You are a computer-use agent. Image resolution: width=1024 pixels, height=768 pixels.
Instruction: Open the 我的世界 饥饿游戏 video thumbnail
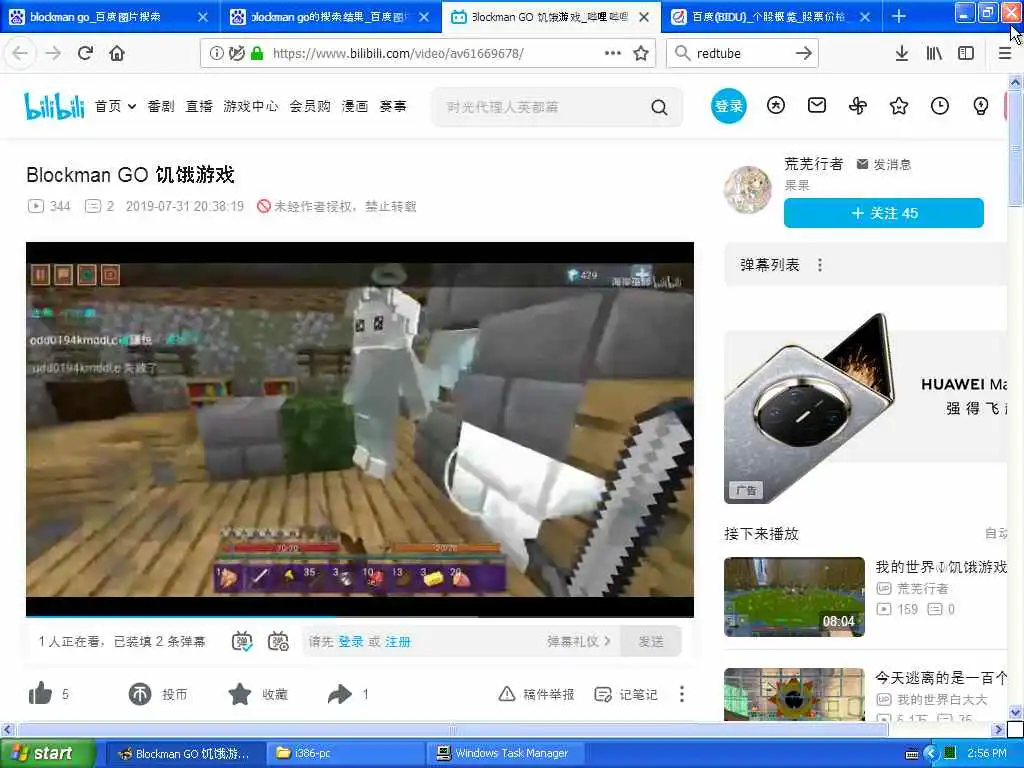[x=794, y=596]
